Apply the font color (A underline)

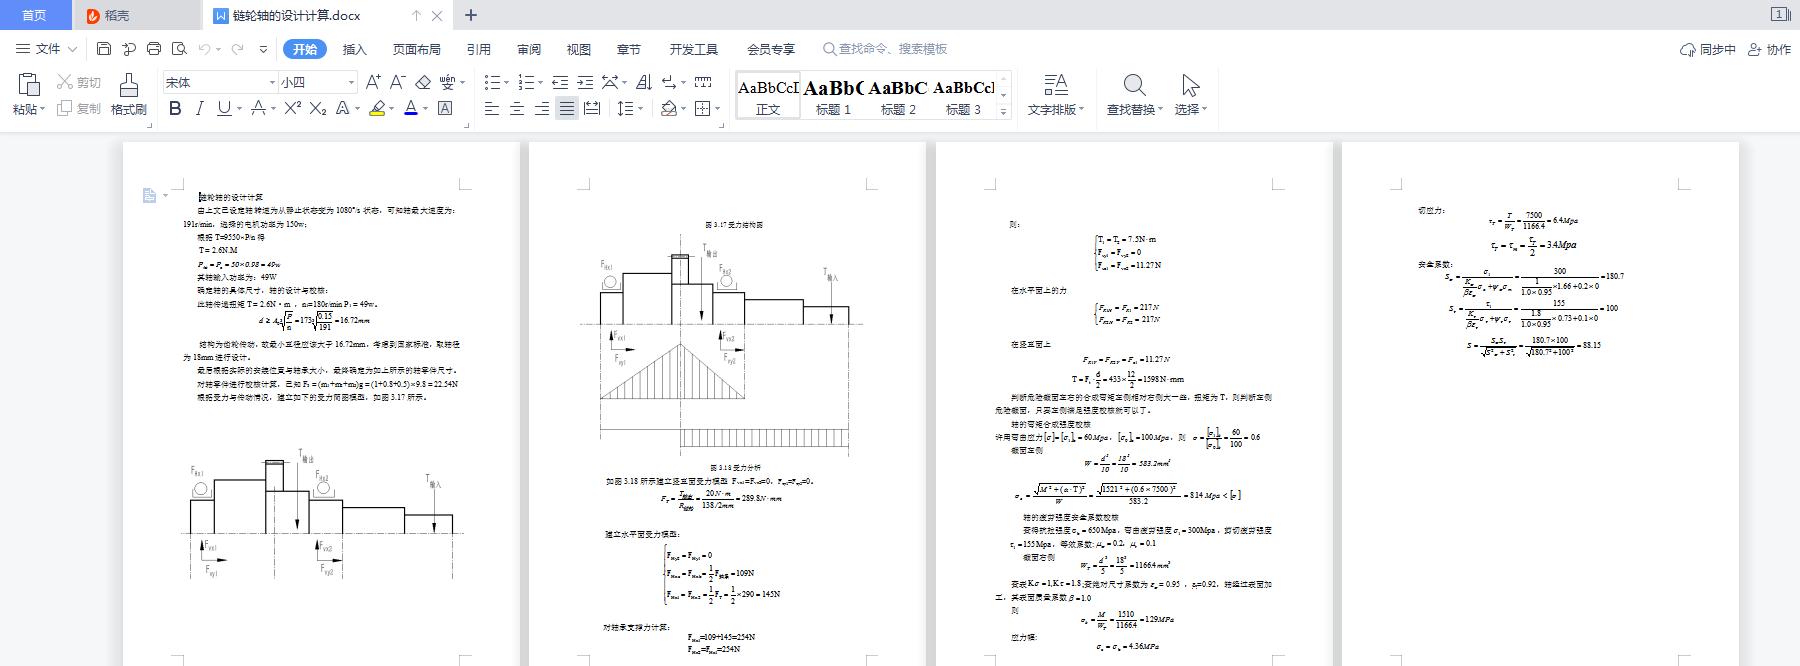point(410,108)
